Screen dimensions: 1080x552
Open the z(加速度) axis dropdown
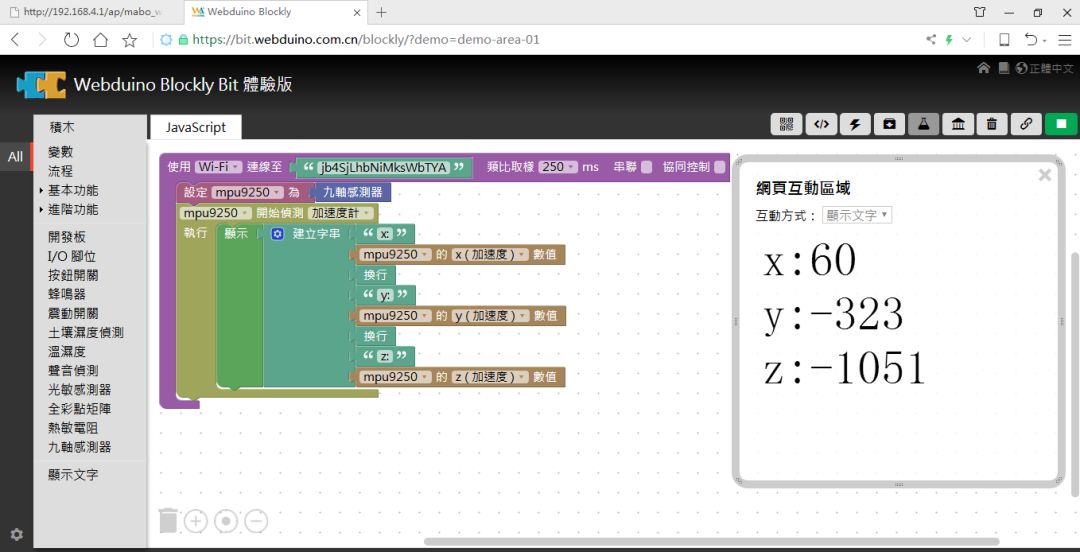490,377
